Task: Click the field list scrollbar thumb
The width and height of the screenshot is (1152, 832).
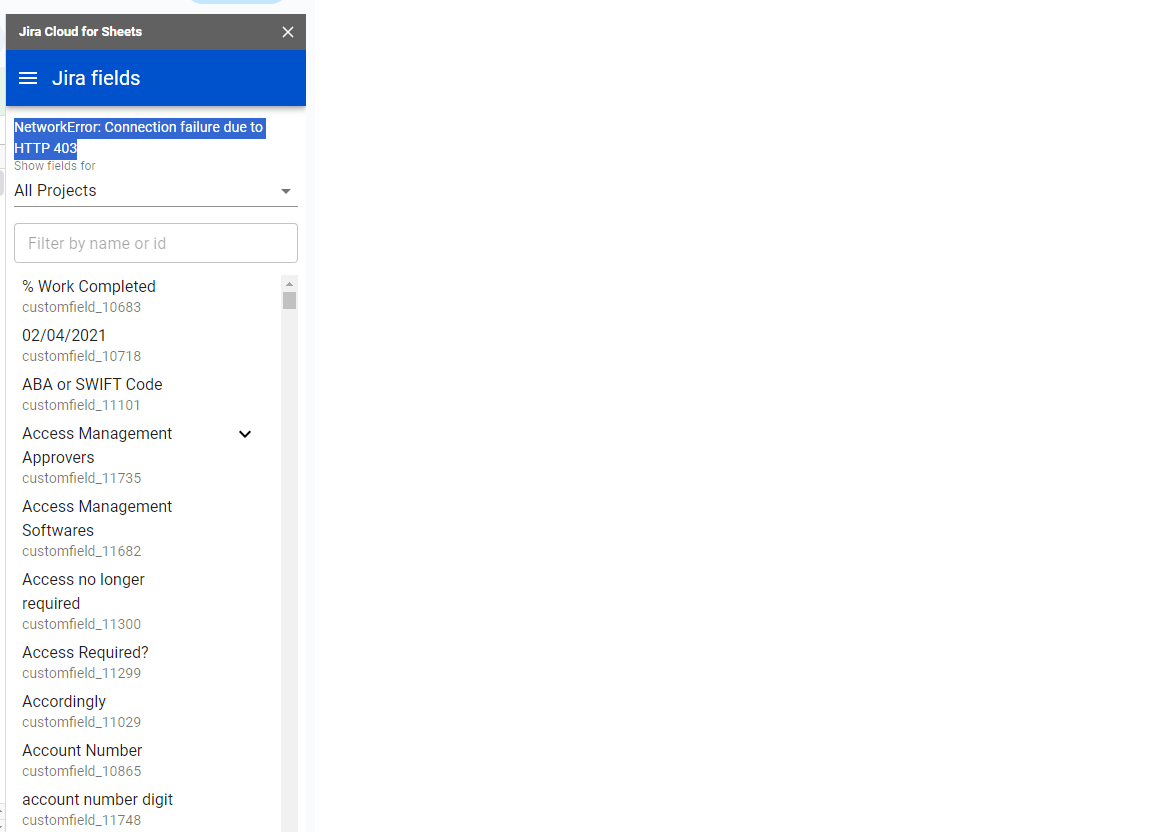Action: (289, 298)
